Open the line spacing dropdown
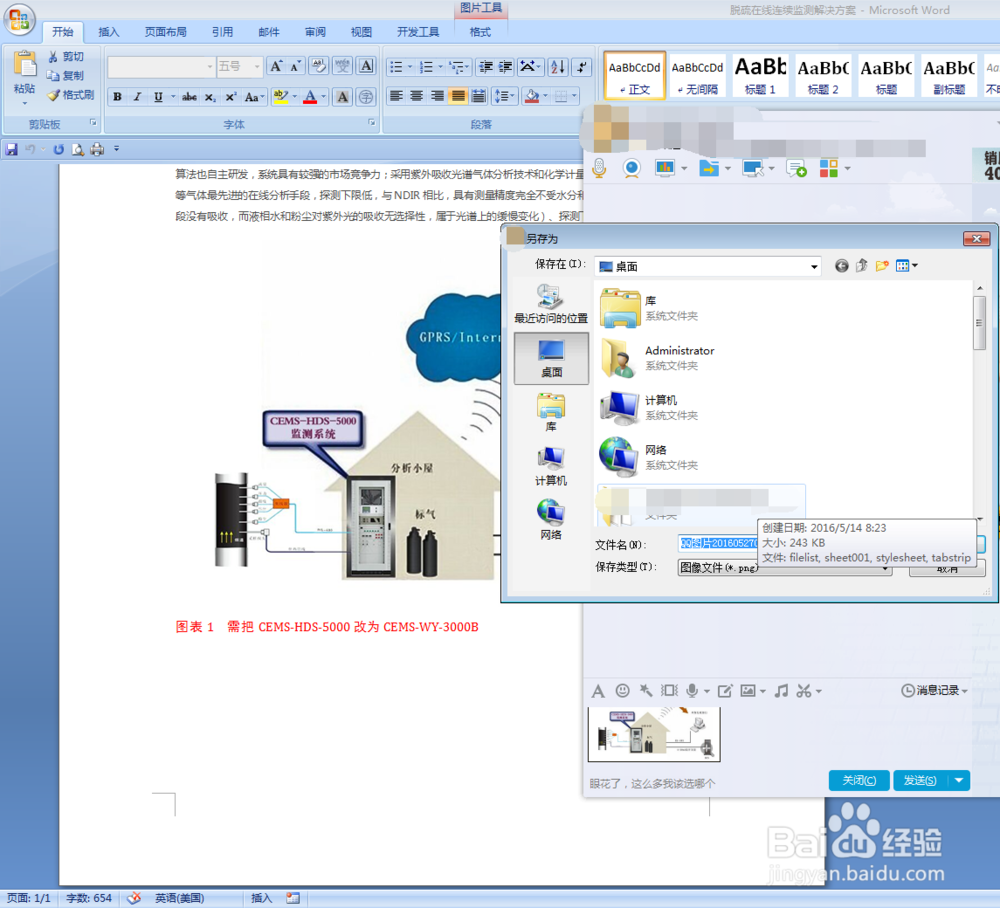The width and height of the screenshot is (1000, 908). pyautogui.click(x=504, y=96)
